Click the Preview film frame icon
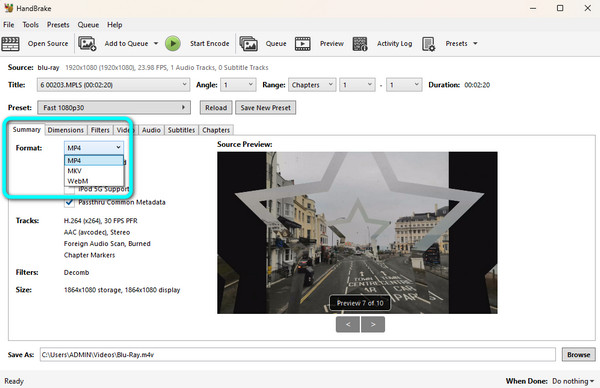The image size is (600, 388). (x=303, y=44)
